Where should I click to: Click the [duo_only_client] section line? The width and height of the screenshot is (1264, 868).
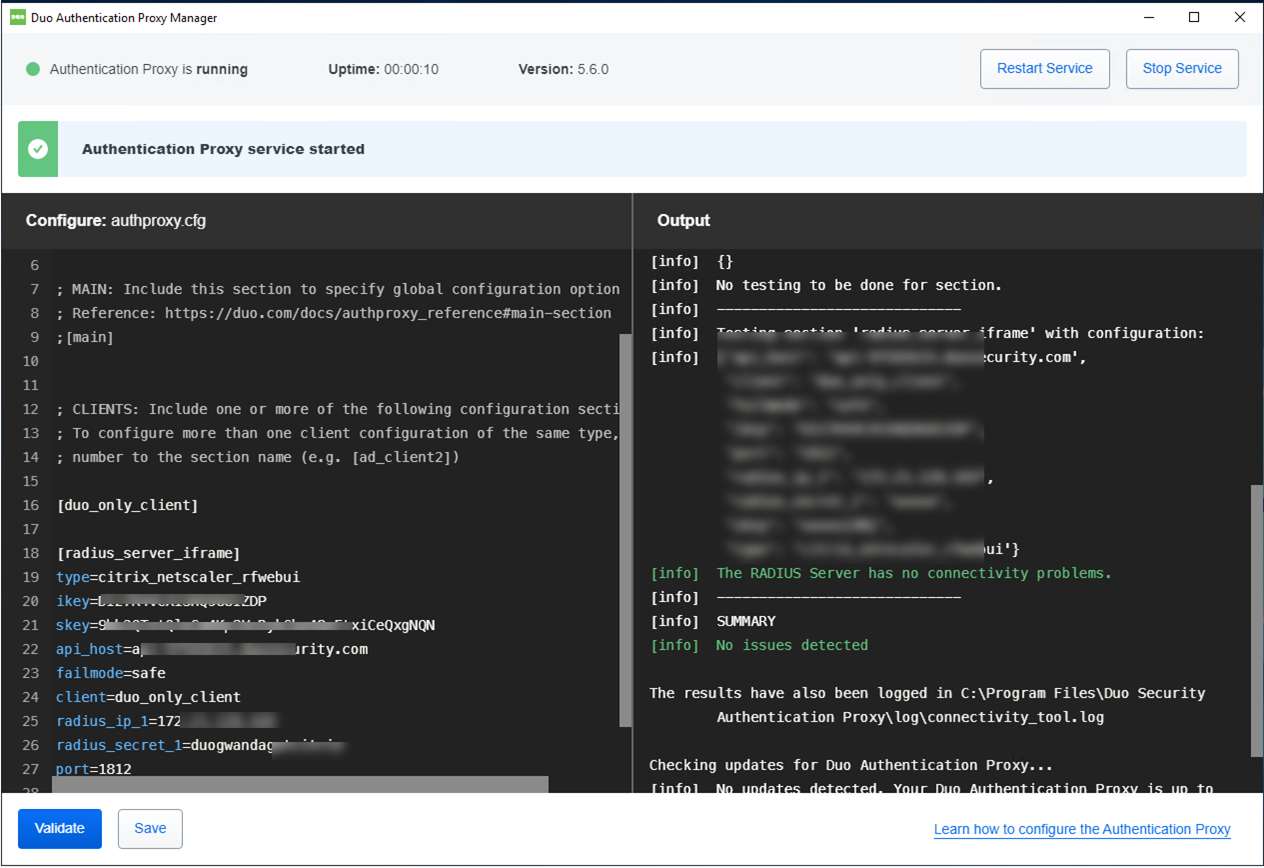pyautogui.click(x=127, y=505)
